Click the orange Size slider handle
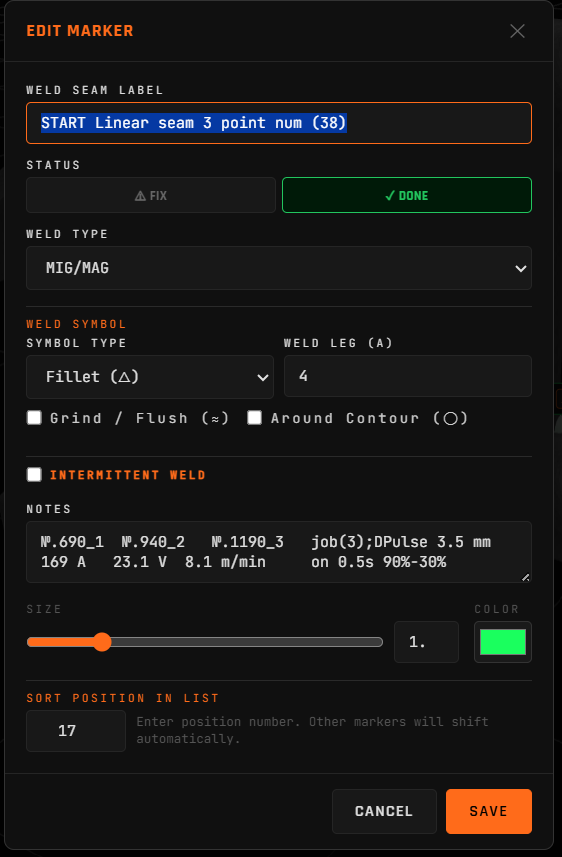 click(x=102, y=642)
